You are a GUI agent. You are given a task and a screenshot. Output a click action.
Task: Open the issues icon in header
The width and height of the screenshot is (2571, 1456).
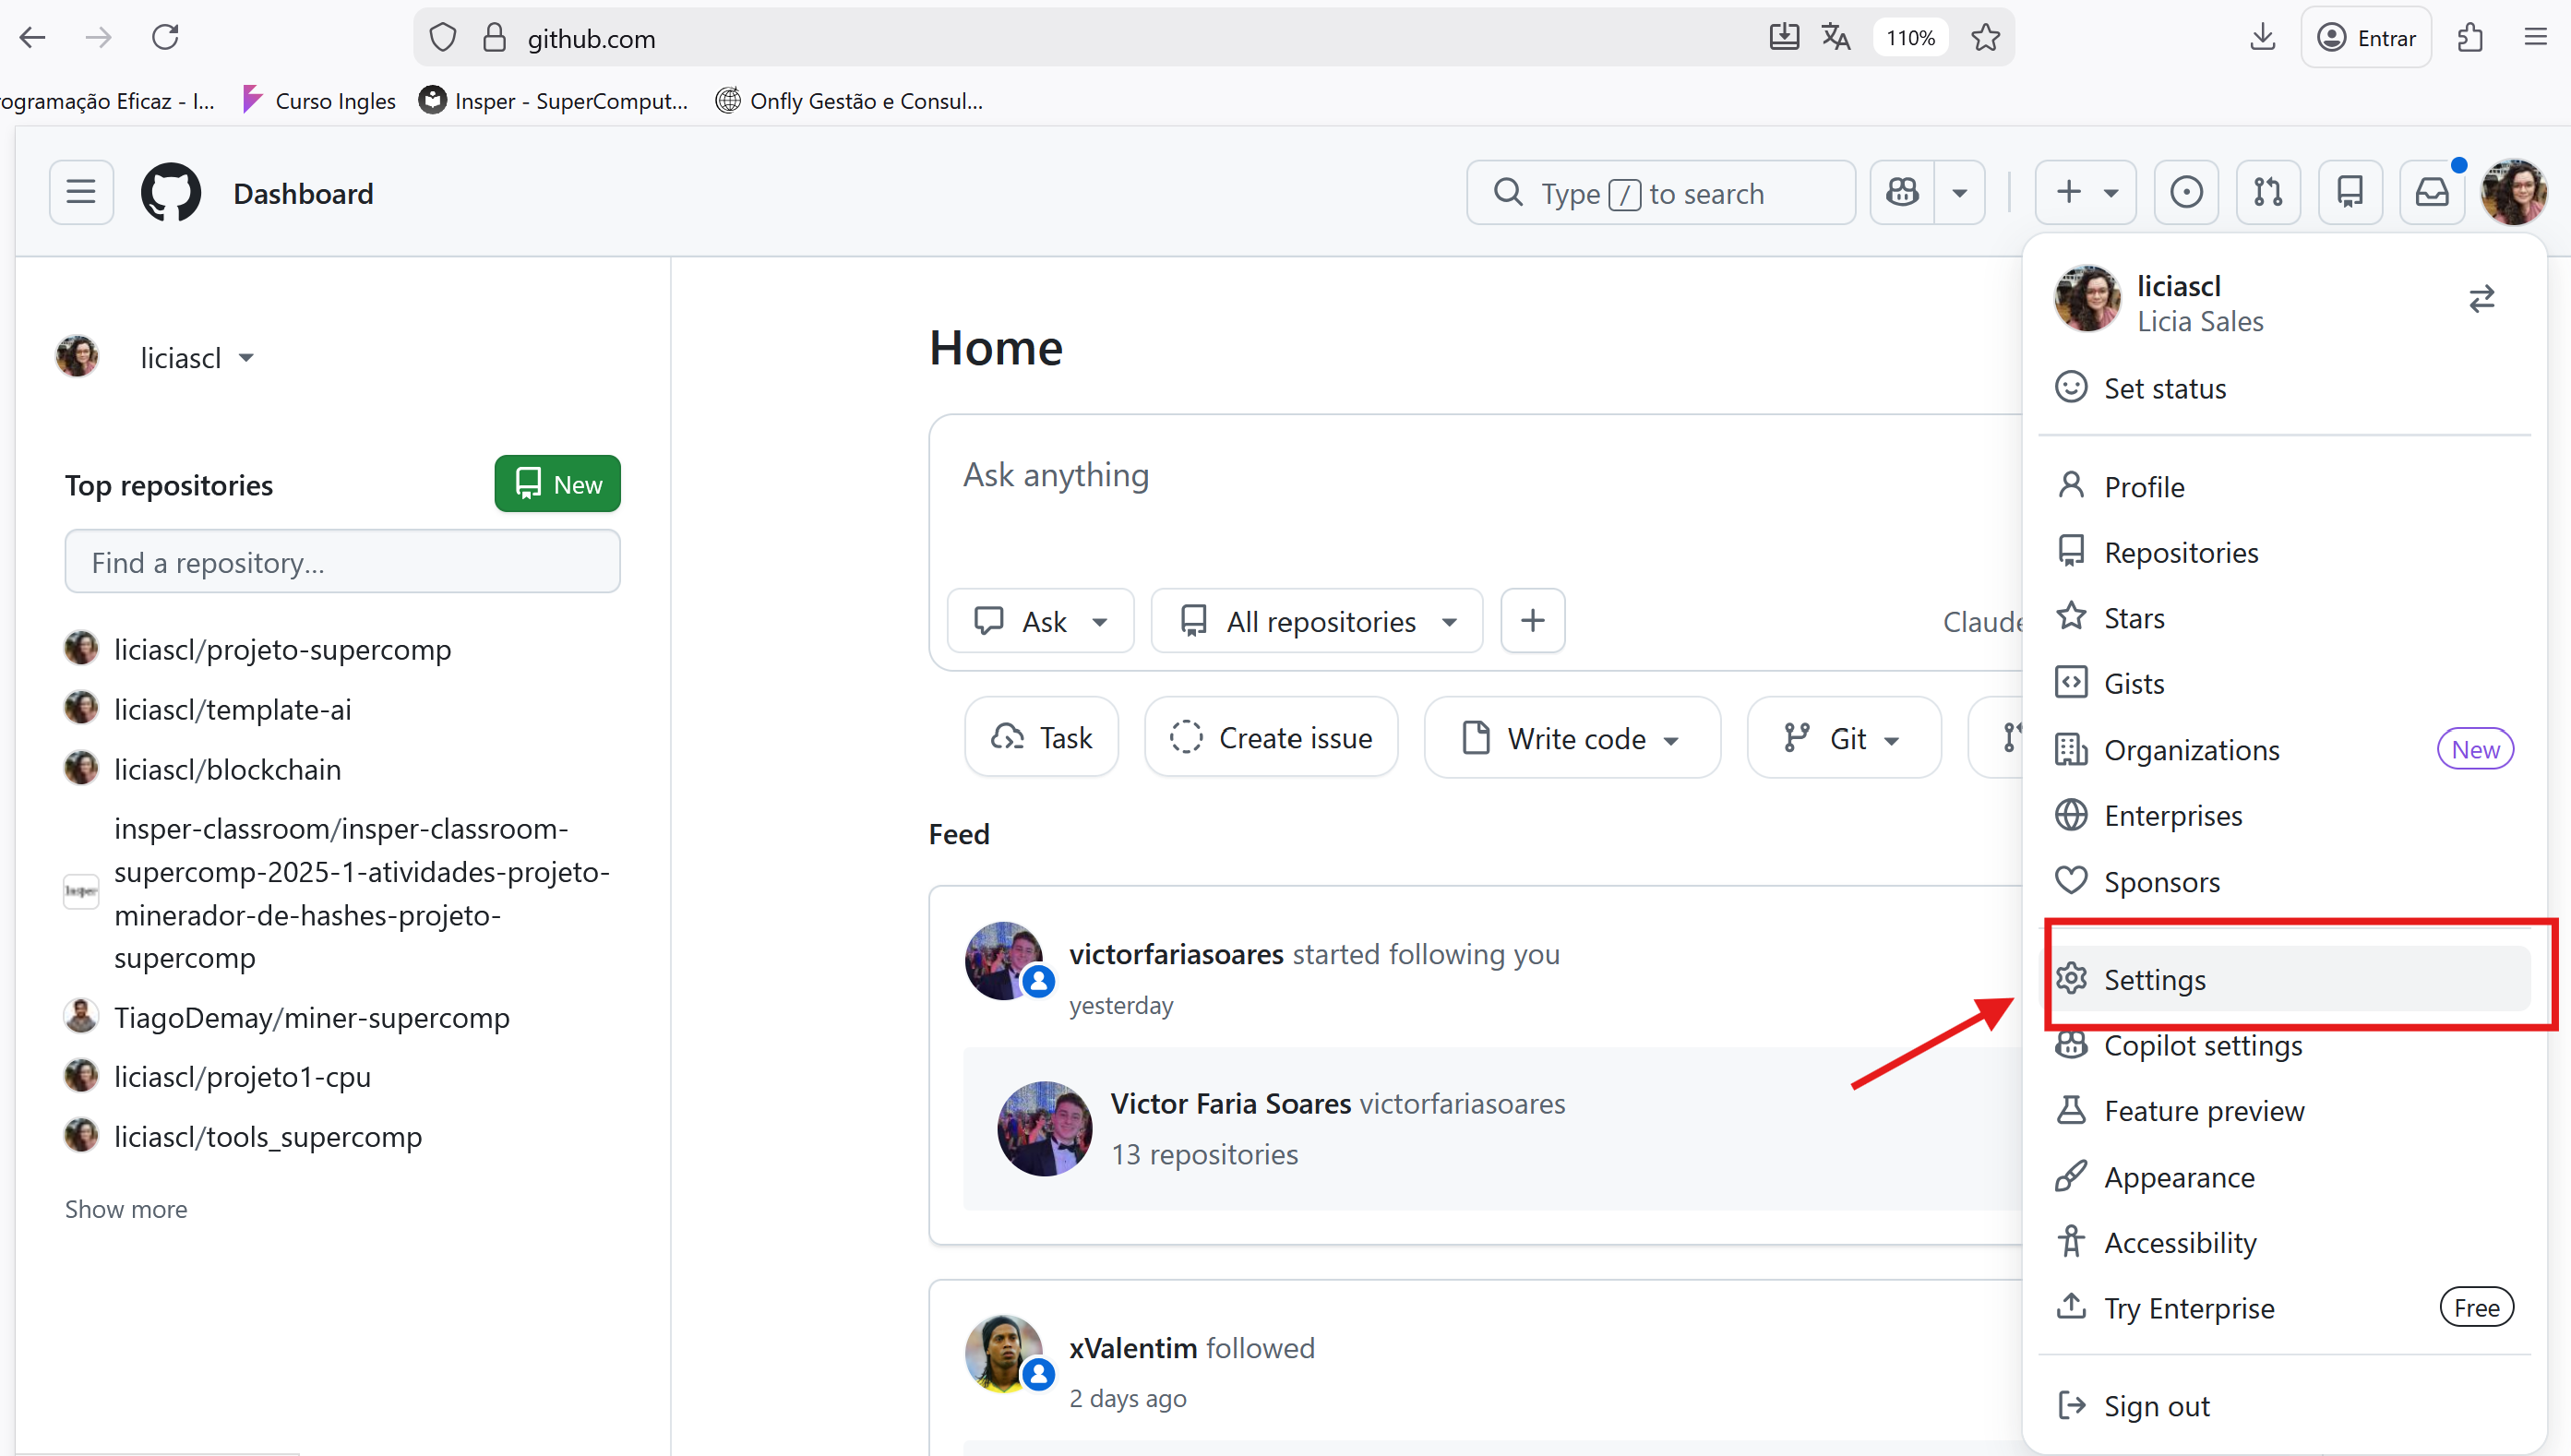(x=2186, y=192)
